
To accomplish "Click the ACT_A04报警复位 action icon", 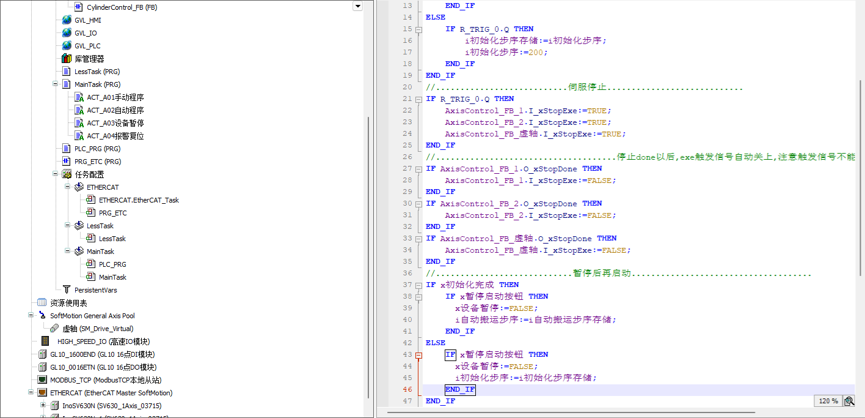I will [78, 136].
